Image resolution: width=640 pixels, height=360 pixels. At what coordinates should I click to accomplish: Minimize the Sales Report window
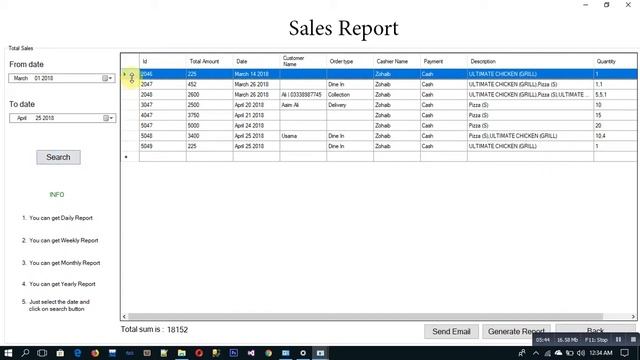pos(586,5)
